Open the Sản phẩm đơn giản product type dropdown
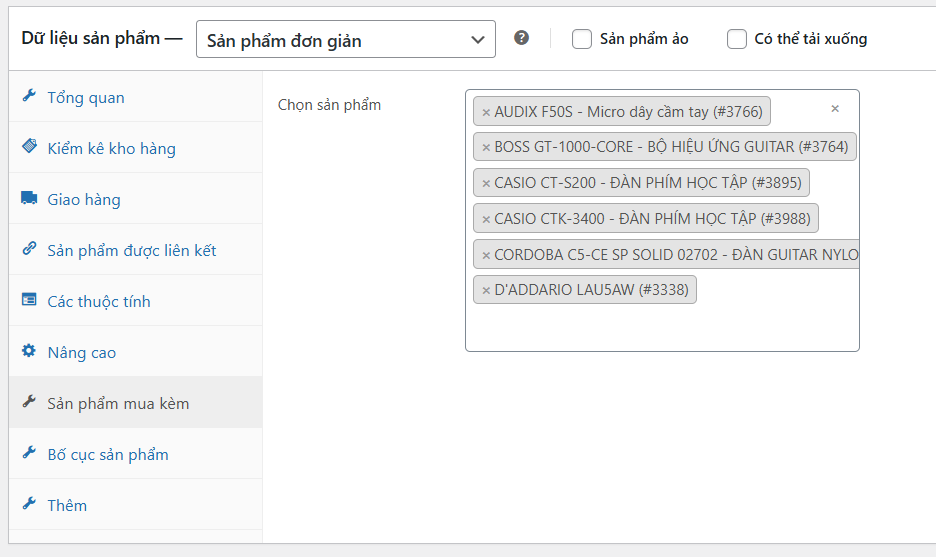936x557 pixels. (346, 39)
